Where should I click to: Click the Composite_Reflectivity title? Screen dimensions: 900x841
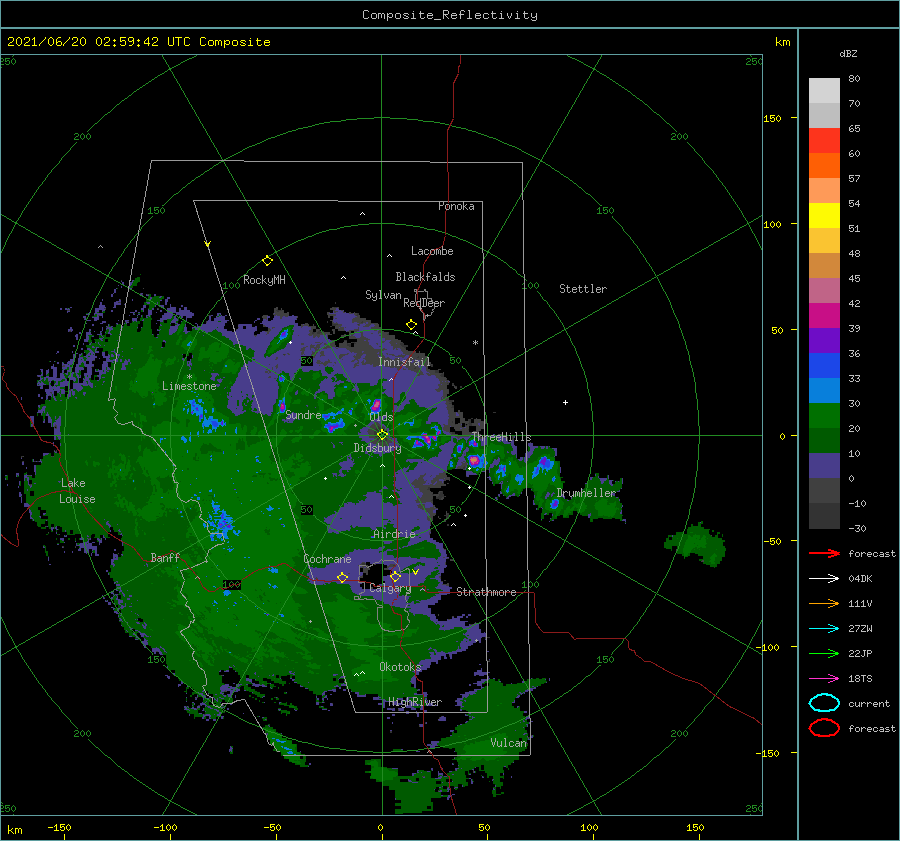[450, 15]
